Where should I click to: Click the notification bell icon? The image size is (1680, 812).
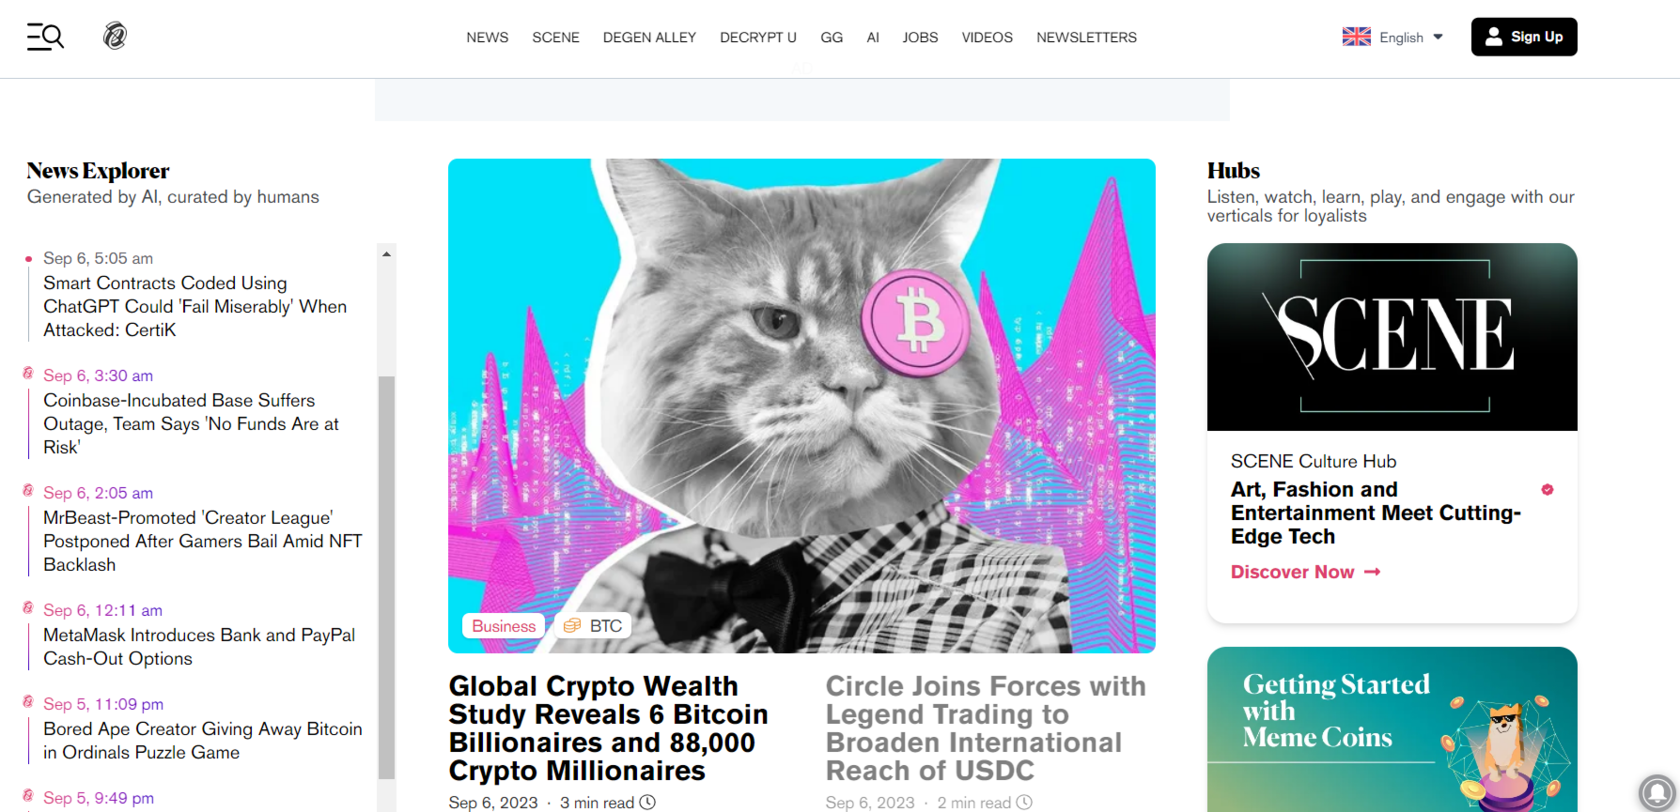[1657, 792]
